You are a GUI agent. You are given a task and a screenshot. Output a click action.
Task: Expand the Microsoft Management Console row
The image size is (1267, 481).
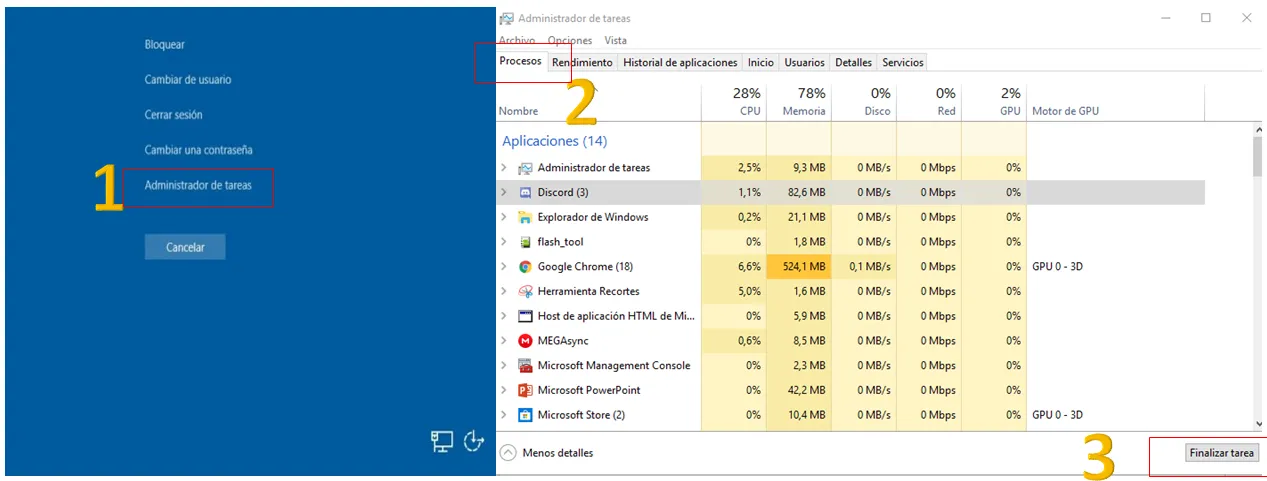504,366
